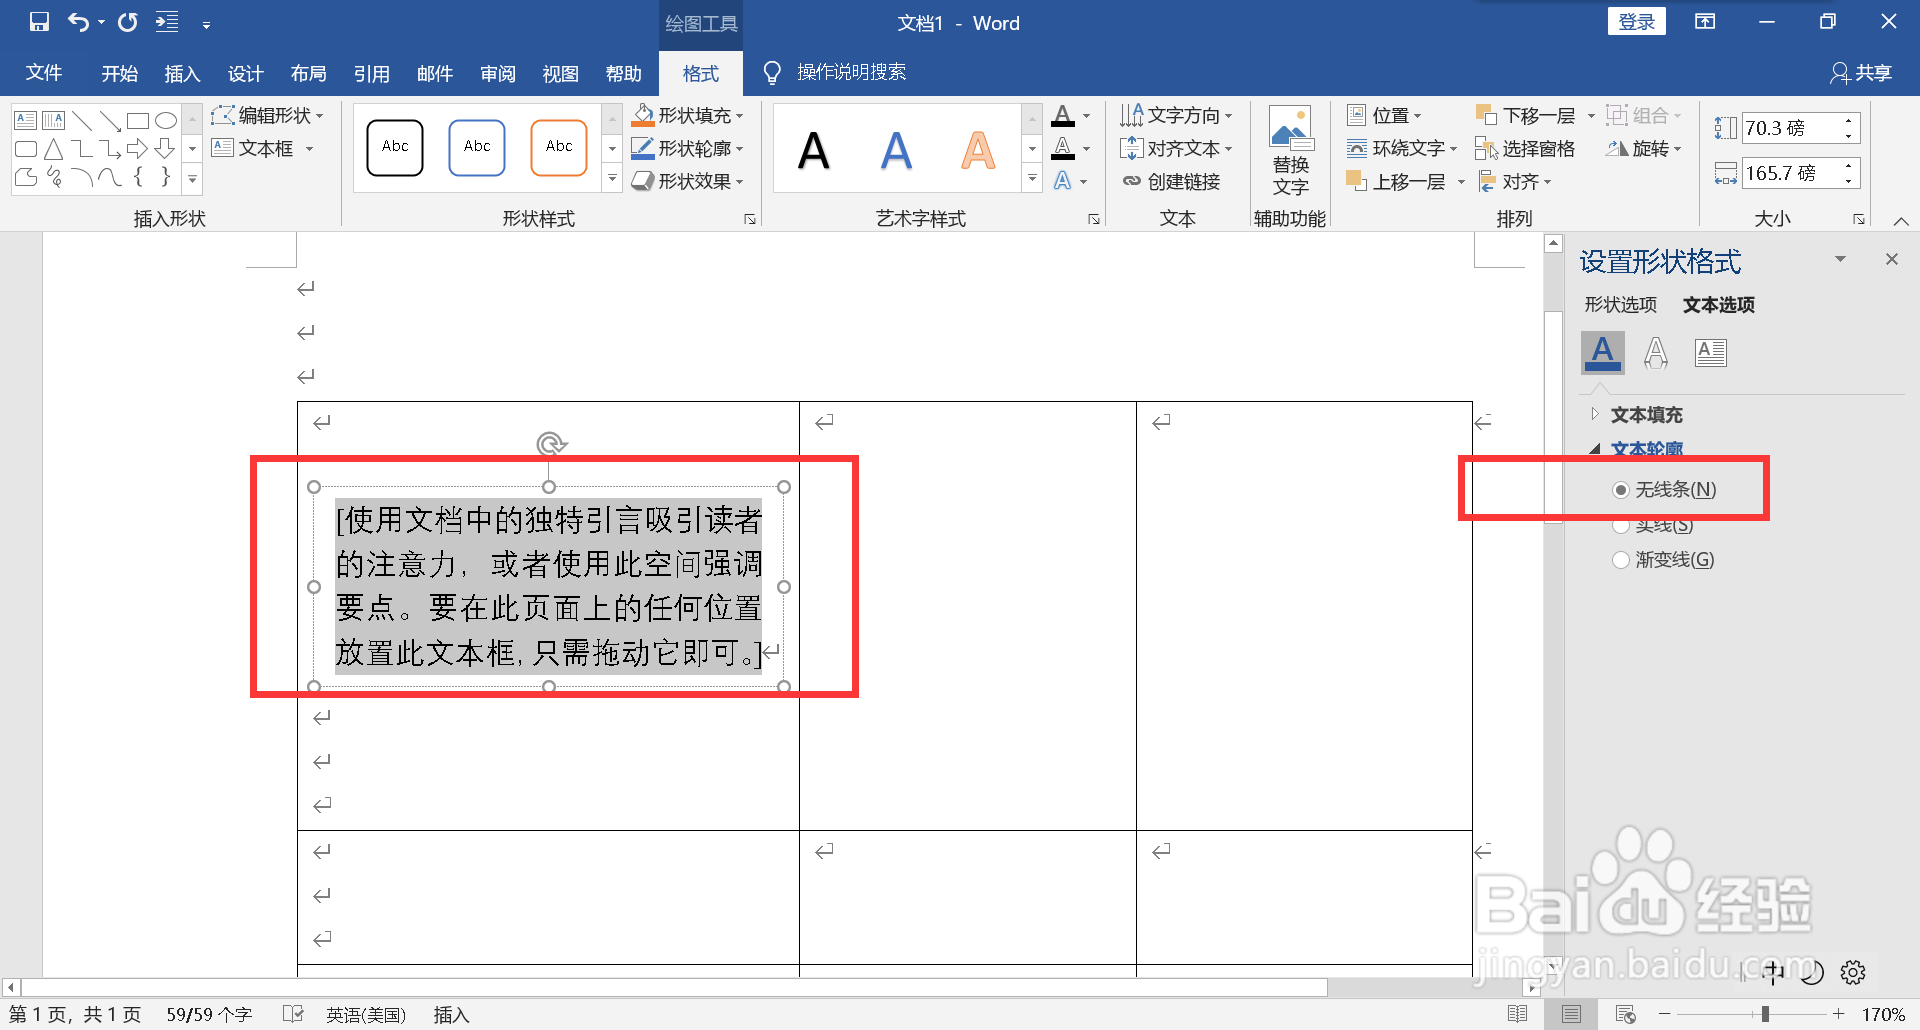Click the 共享 share button
The image size is (1920, 1030).
(x=1862, y=72)
